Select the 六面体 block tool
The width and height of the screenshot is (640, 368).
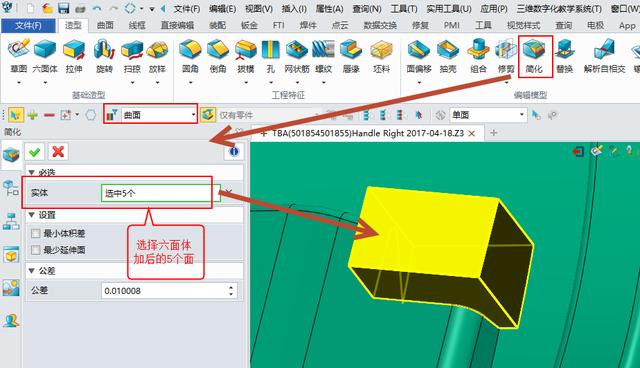click(x=45, y=56)
